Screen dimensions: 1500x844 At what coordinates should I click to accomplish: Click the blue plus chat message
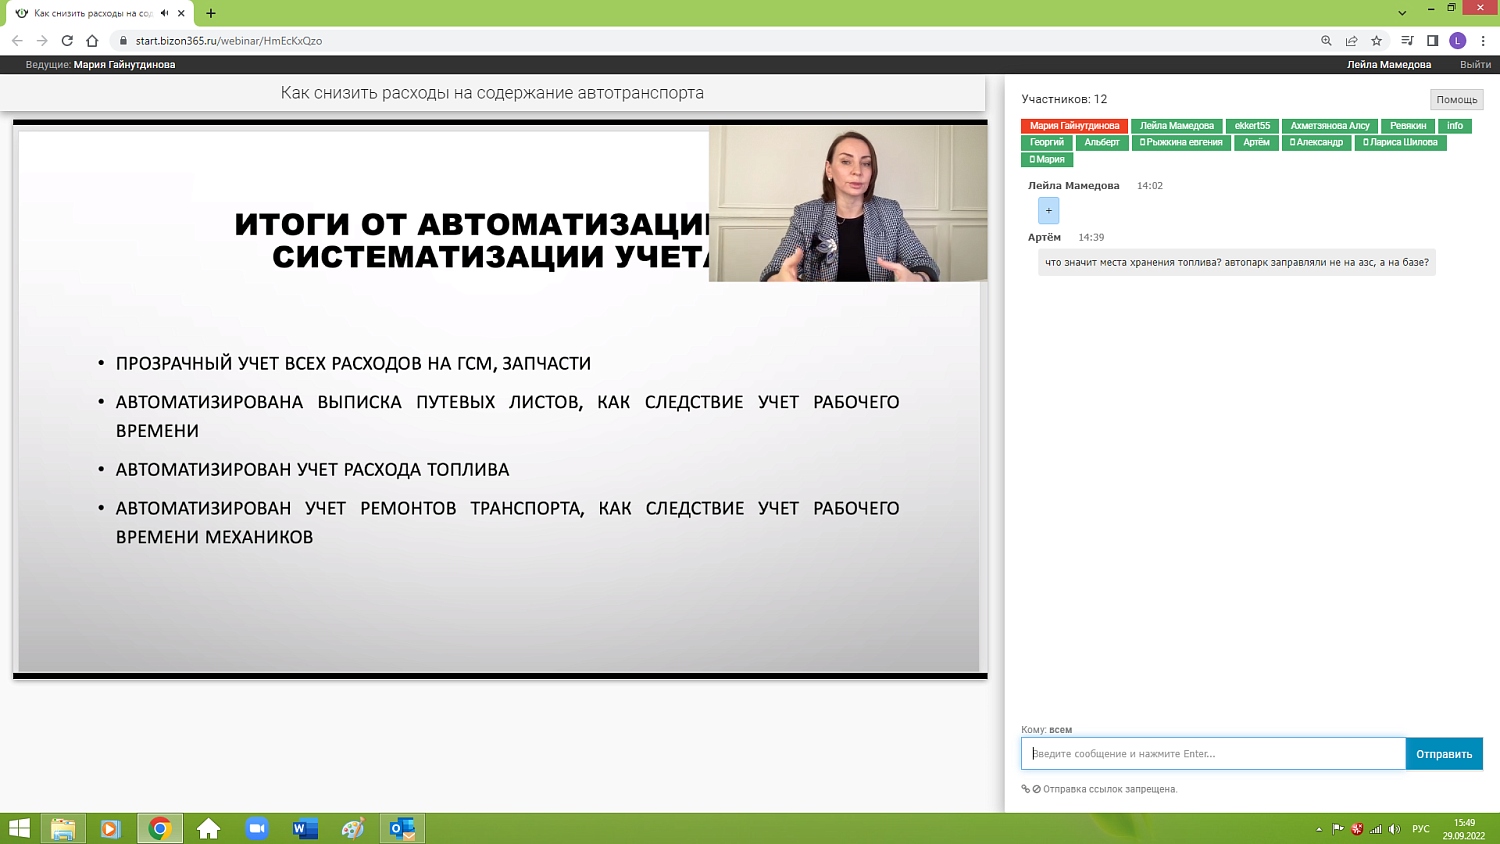point(1048,210)
